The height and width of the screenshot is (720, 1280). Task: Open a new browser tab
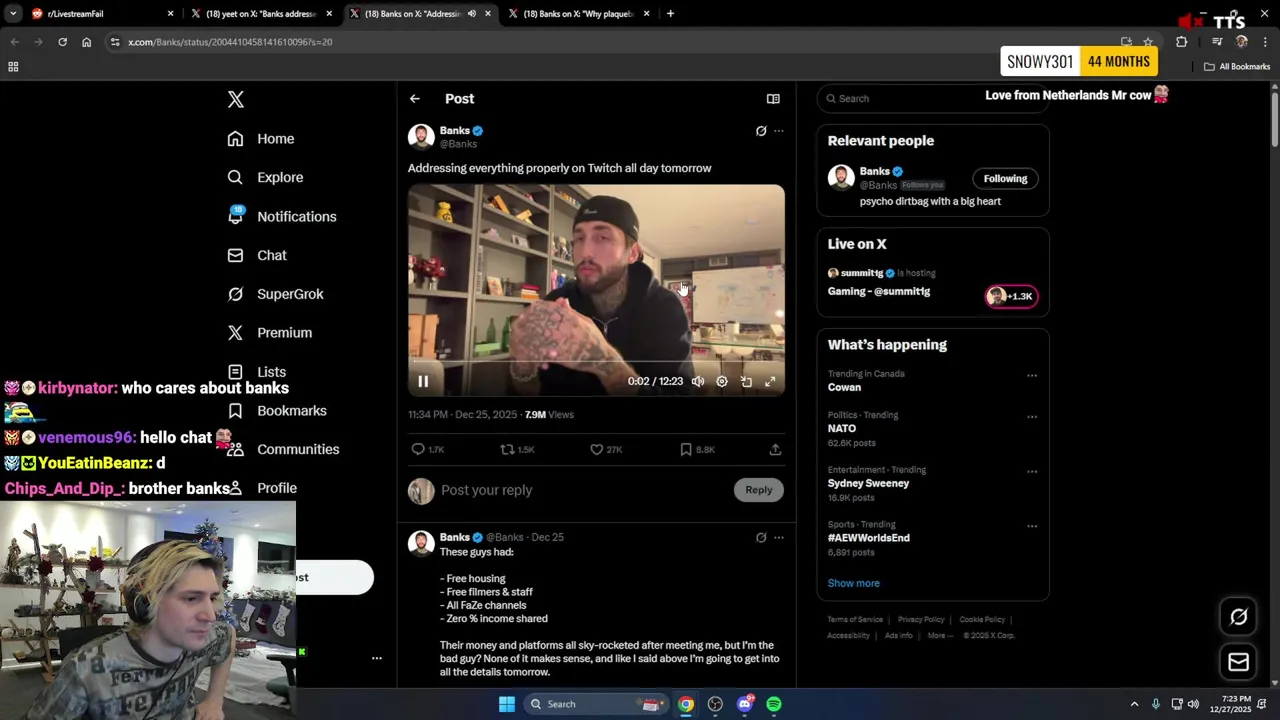point(670,14)
